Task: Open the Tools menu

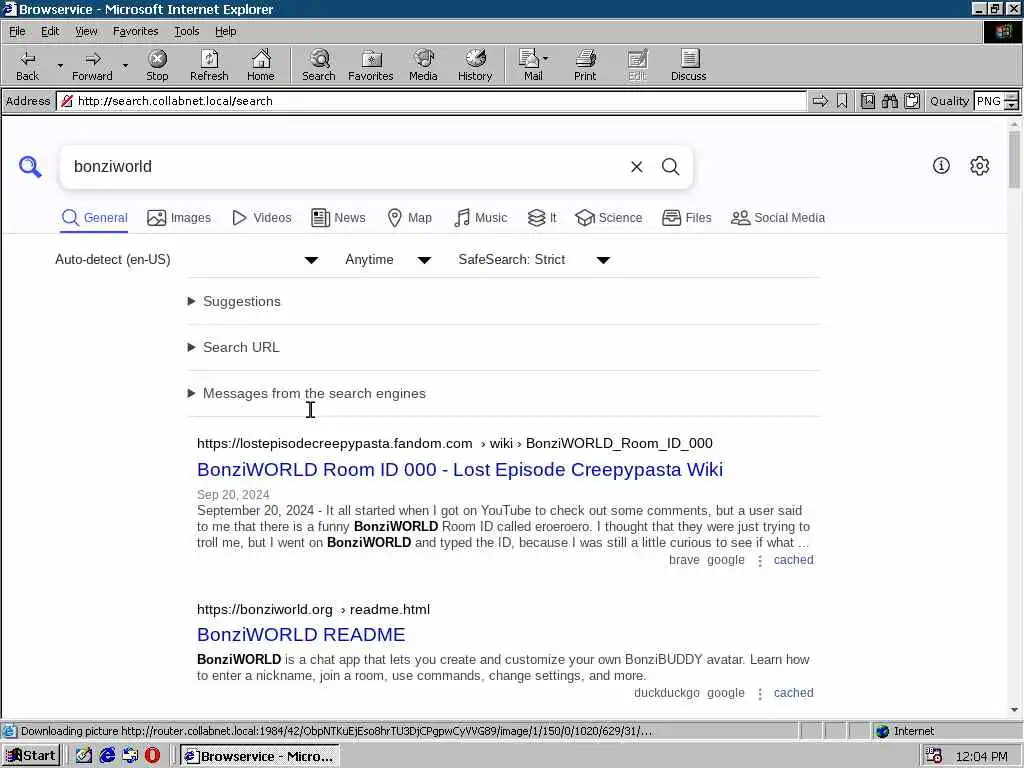Action: tap(187, 31)
